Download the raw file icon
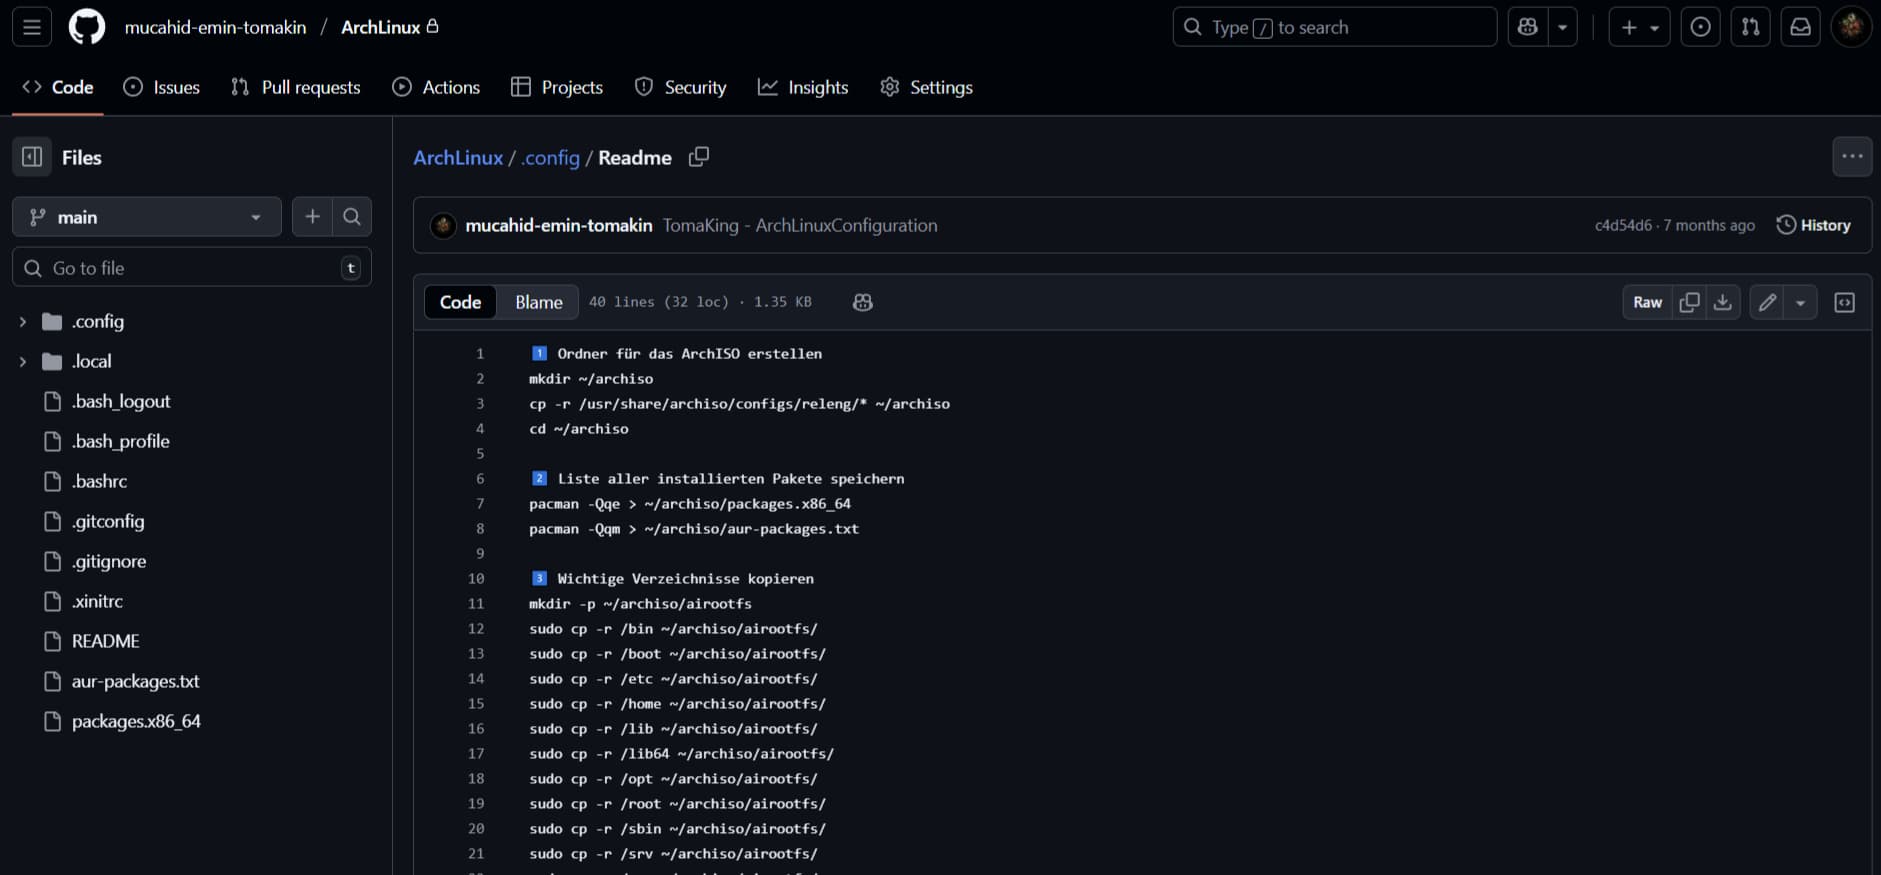This screenshot has width=1881, height=875. tap(1723, 302)
